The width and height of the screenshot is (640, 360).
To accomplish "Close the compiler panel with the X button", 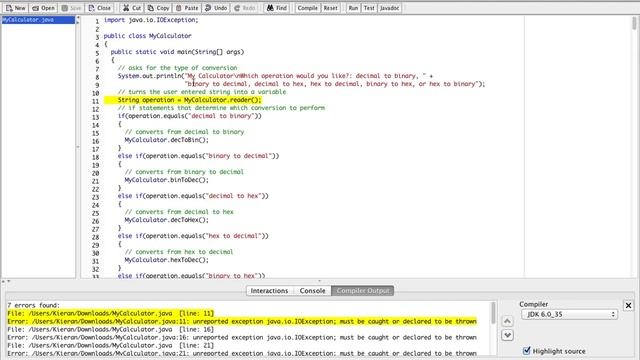I will pos(628,305).
